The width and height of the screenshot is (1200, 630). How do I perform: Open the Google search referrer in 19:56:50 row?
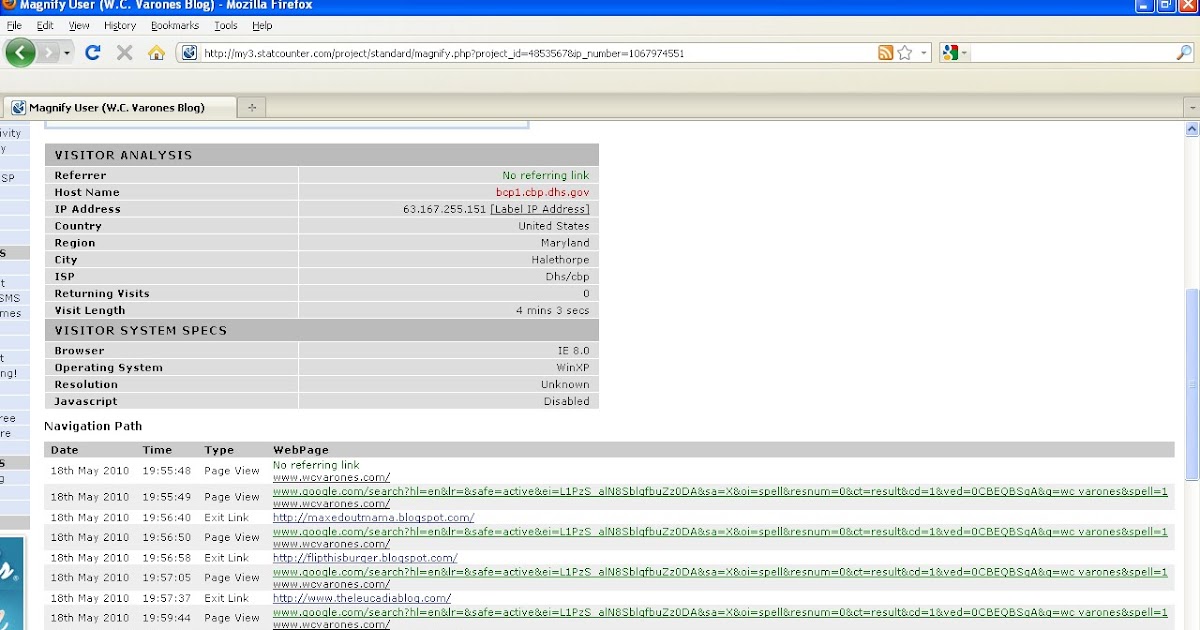tap(720, 531)
